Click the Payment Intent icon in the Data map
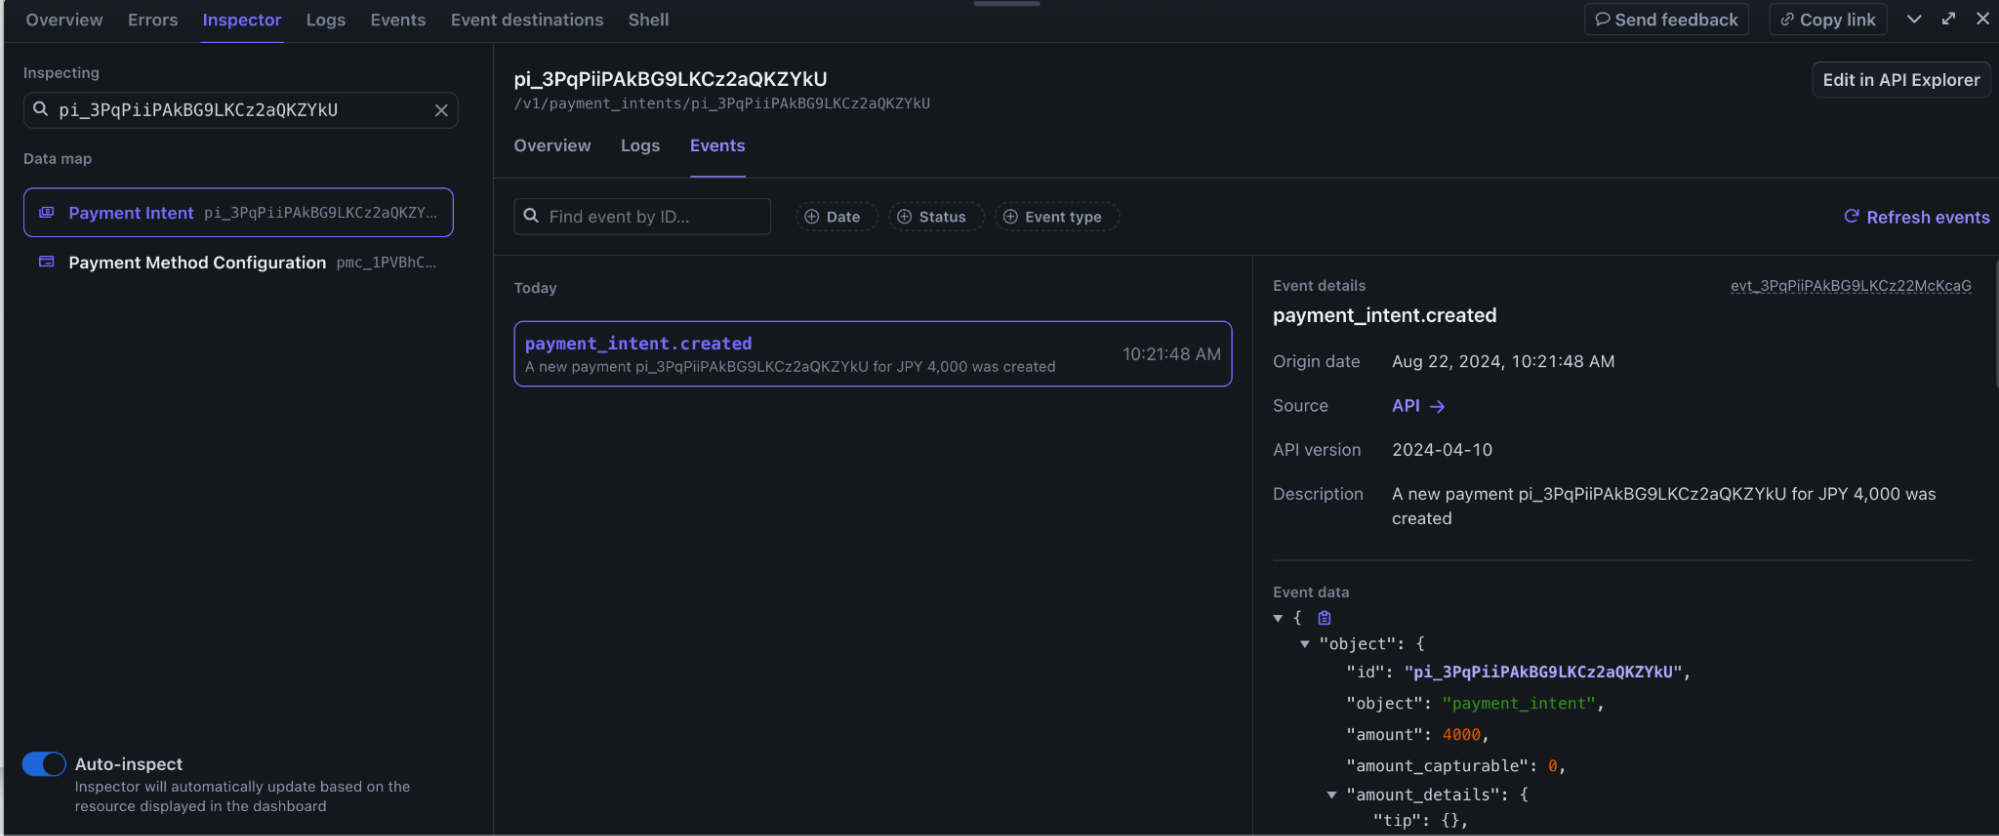 [46, 212]
